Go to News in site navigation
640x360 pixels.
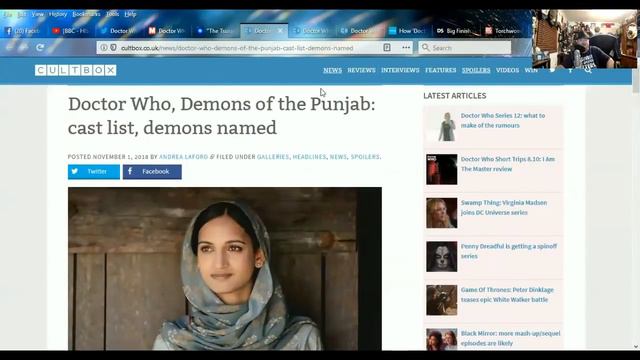(x=332, y=70)
